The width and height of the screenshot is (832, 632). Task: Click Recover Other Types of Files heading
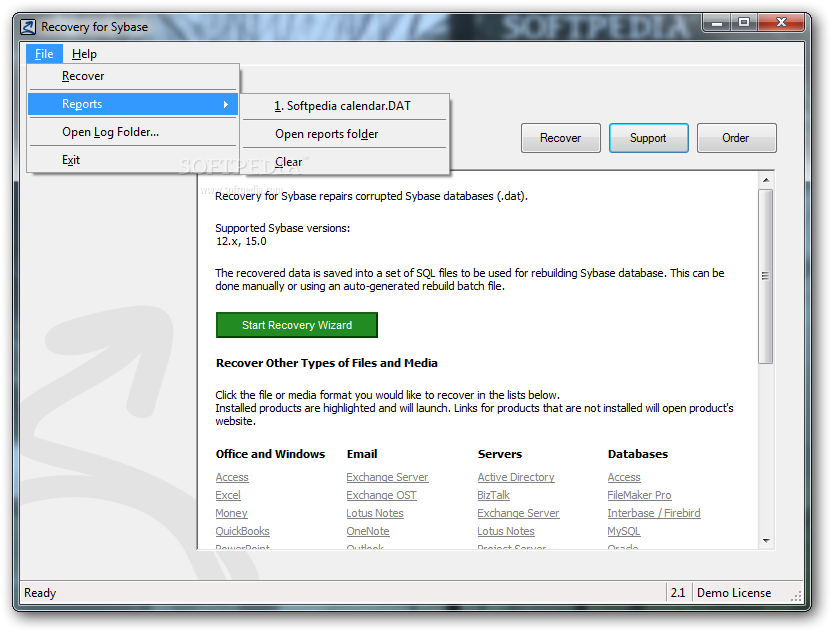pos(327,363)
